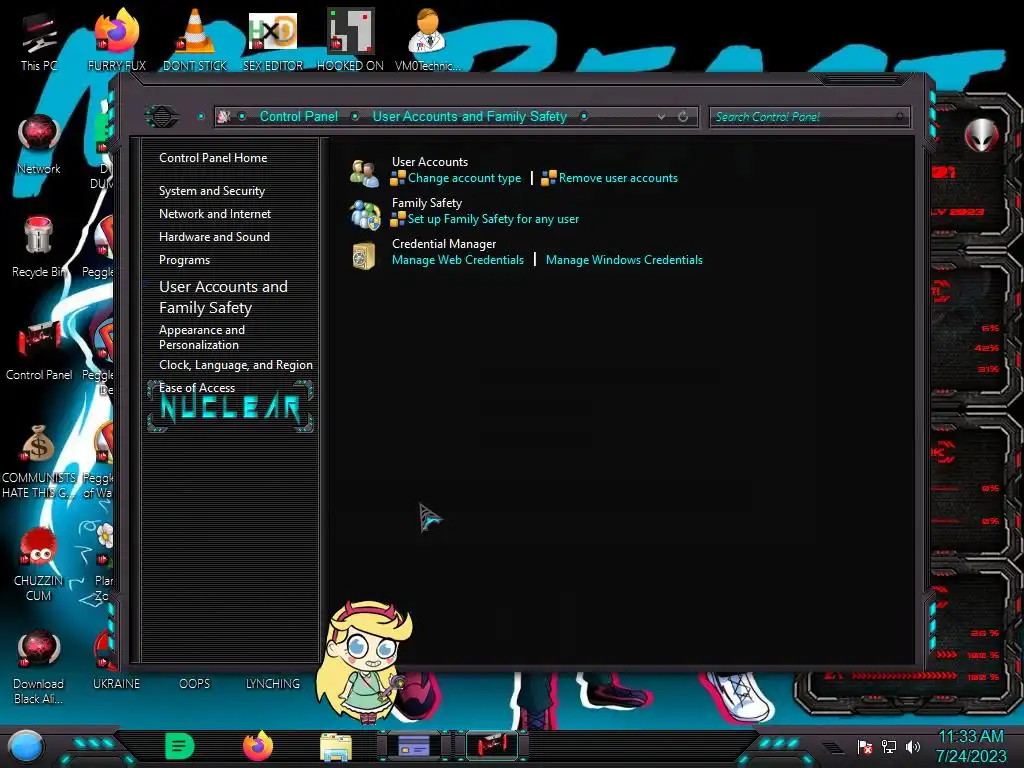Expand the arrow after User Accounts and Family Safety breadcrumb
This screenshot has width=1024, height=768.
click(584, 117)
